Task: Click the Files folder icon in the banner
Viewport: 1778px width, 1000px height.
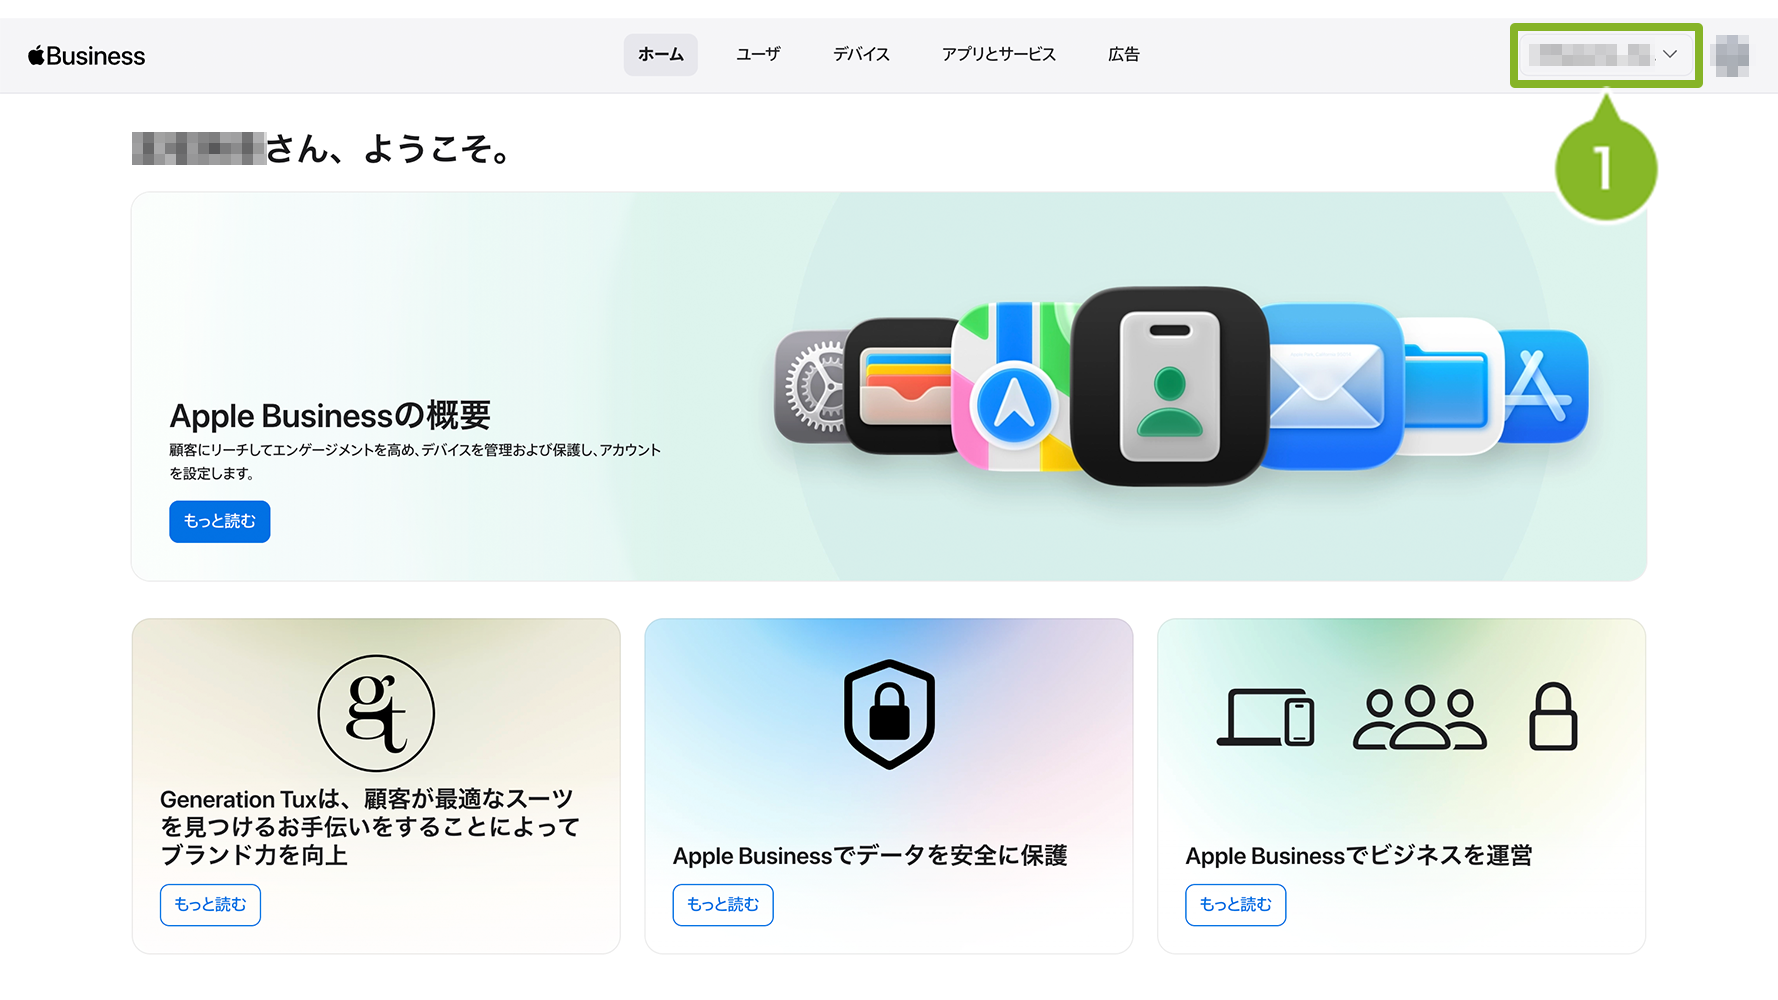Action: pos(1447,386)
